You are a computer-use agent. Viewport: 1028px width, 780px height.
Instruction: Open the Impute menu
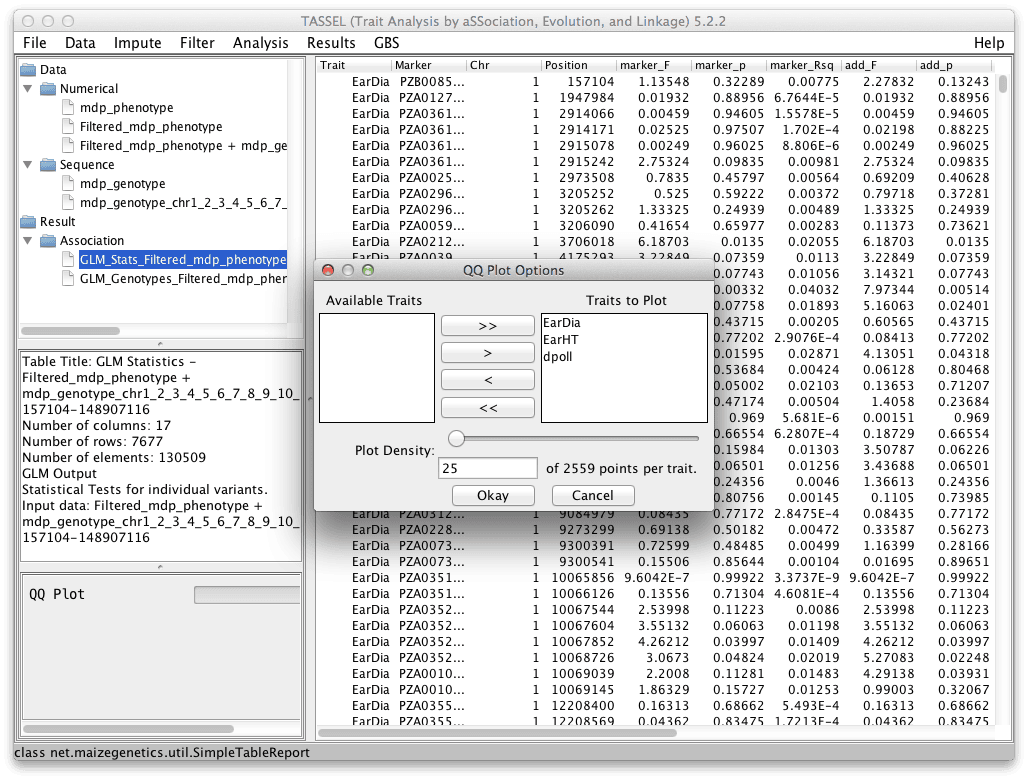point(138,43)
